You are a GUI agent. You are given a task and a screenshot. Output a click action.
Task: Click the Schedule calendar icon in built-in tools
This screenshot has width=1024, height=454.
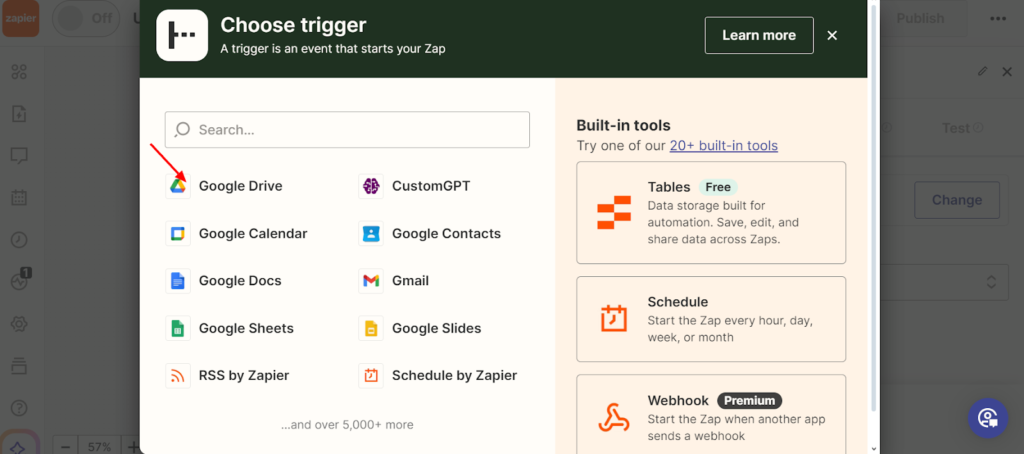coord(614,318)
